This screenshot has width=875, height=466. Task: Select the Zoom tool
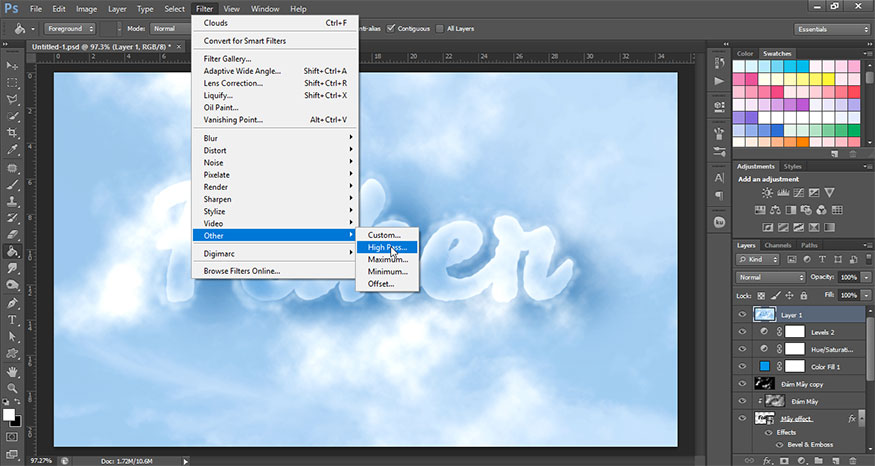pos(12,388)
